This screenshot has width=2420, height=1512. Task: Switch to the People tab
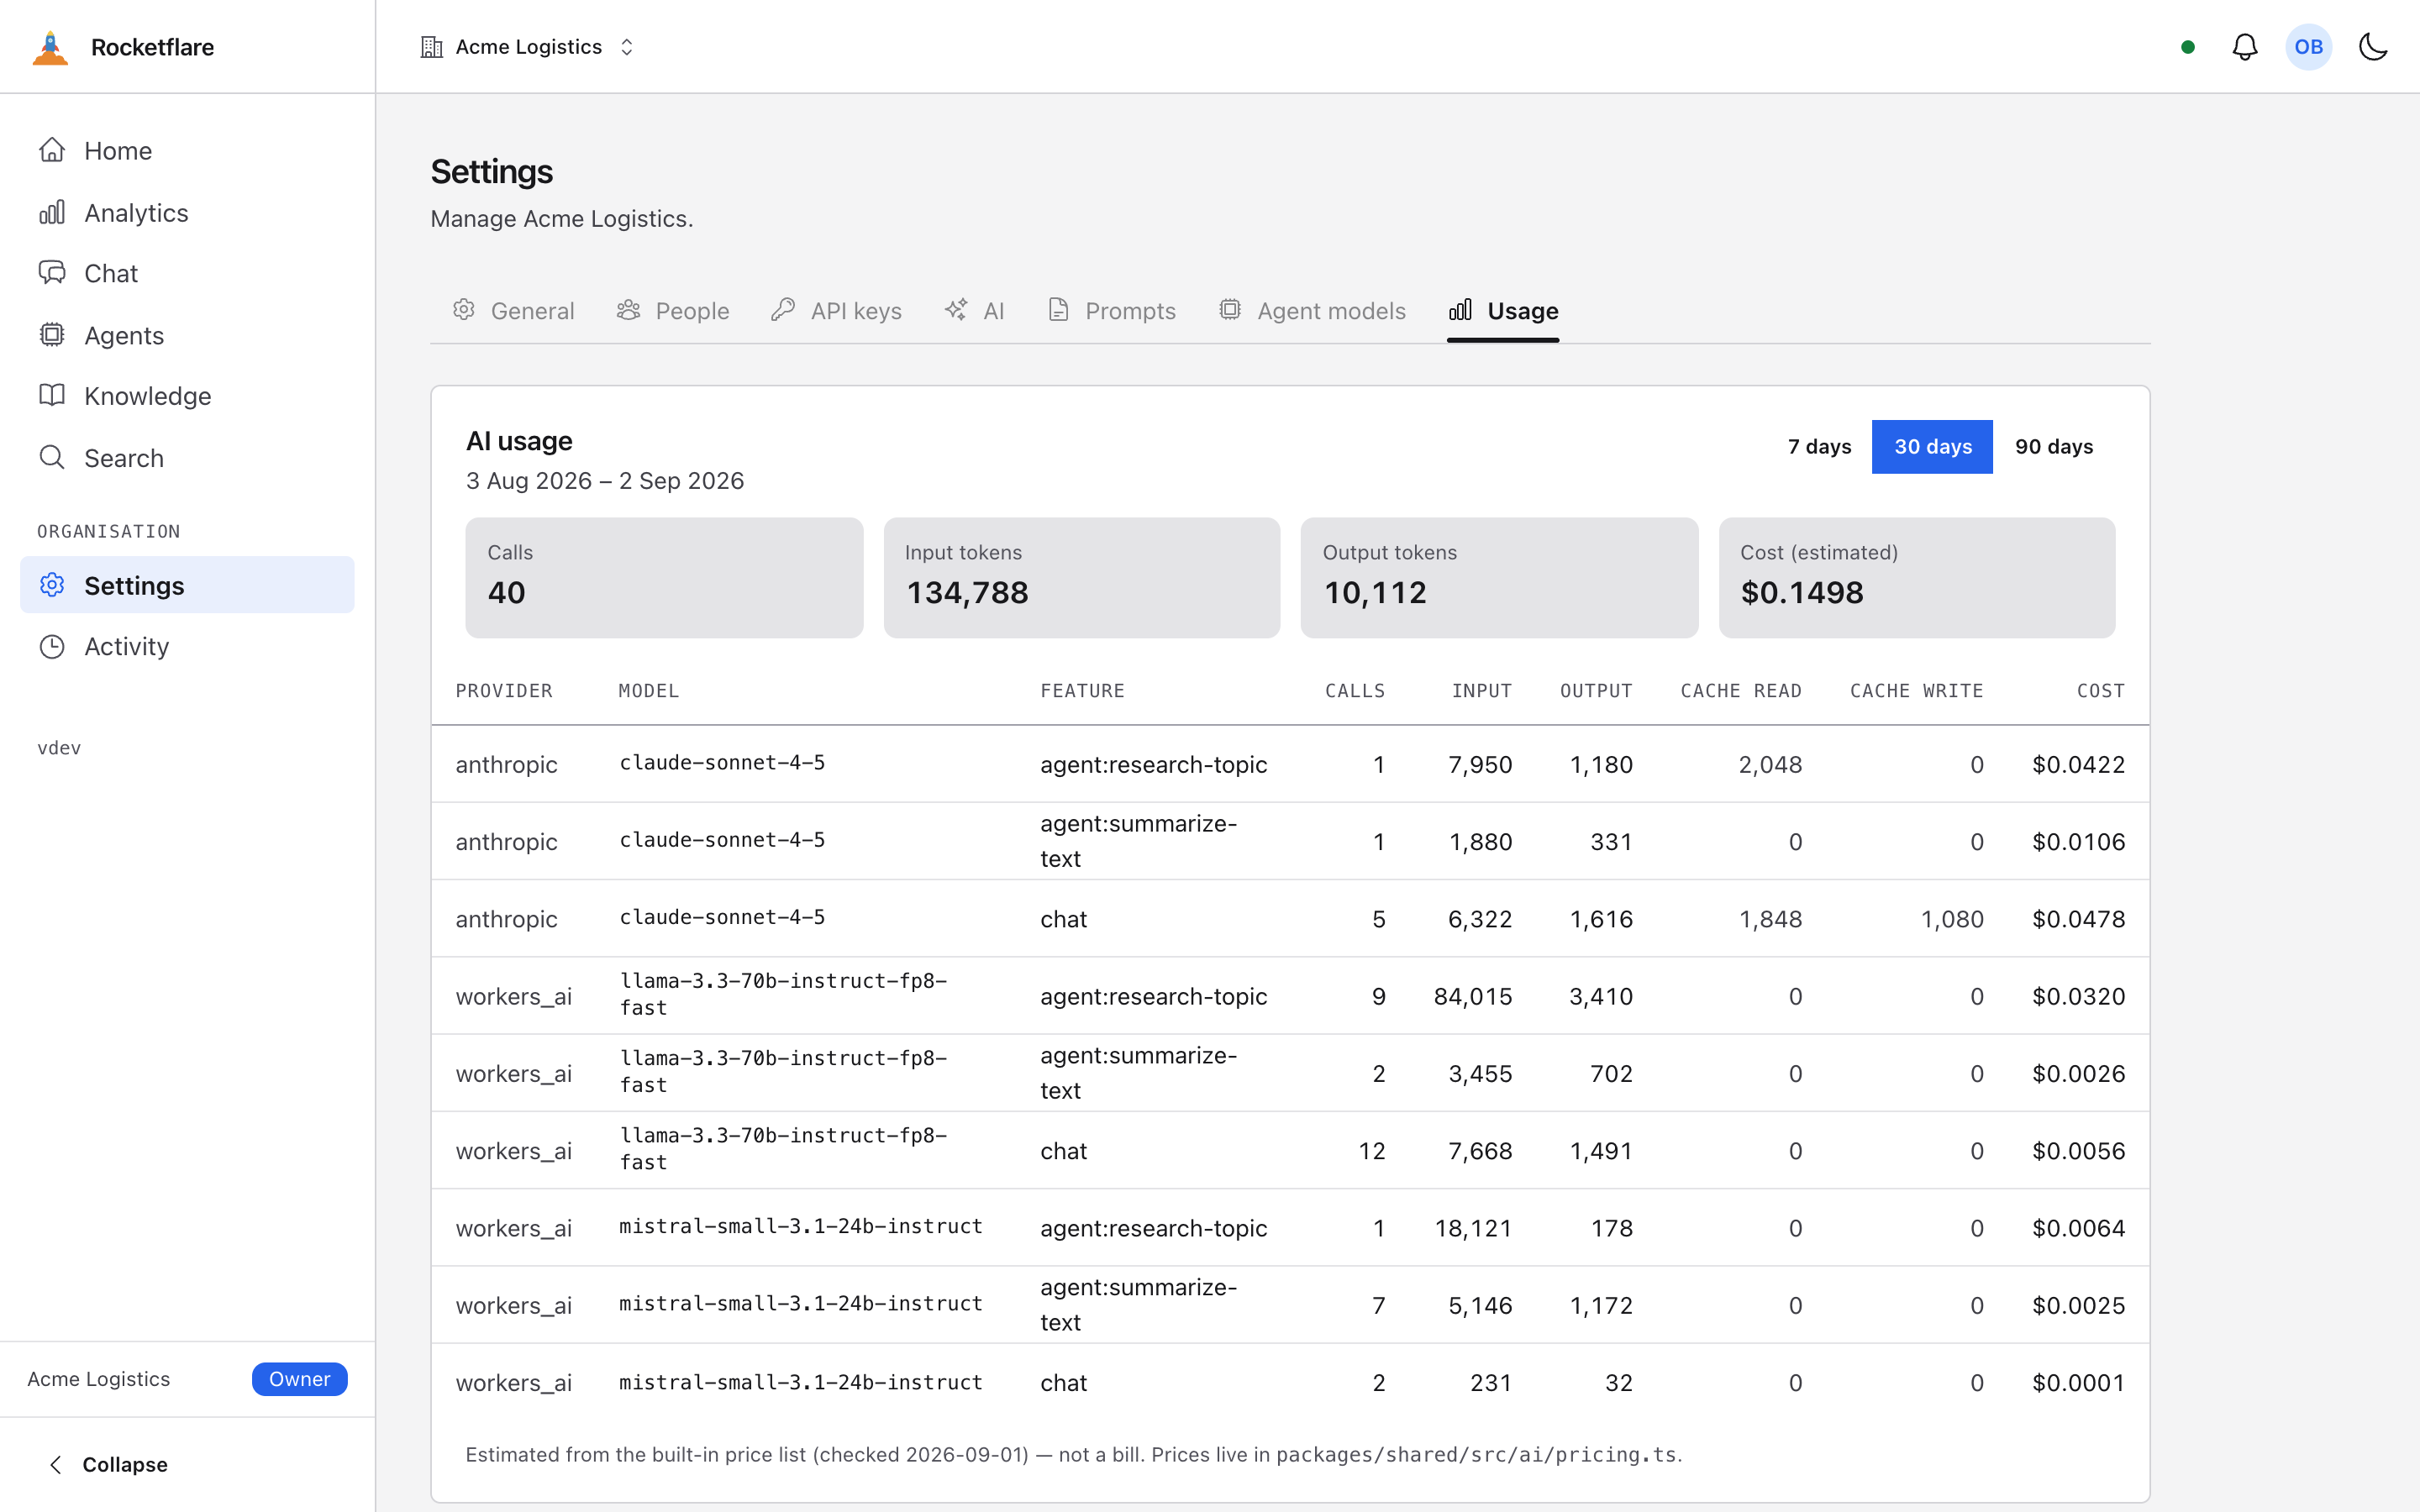tap(673, 311)
